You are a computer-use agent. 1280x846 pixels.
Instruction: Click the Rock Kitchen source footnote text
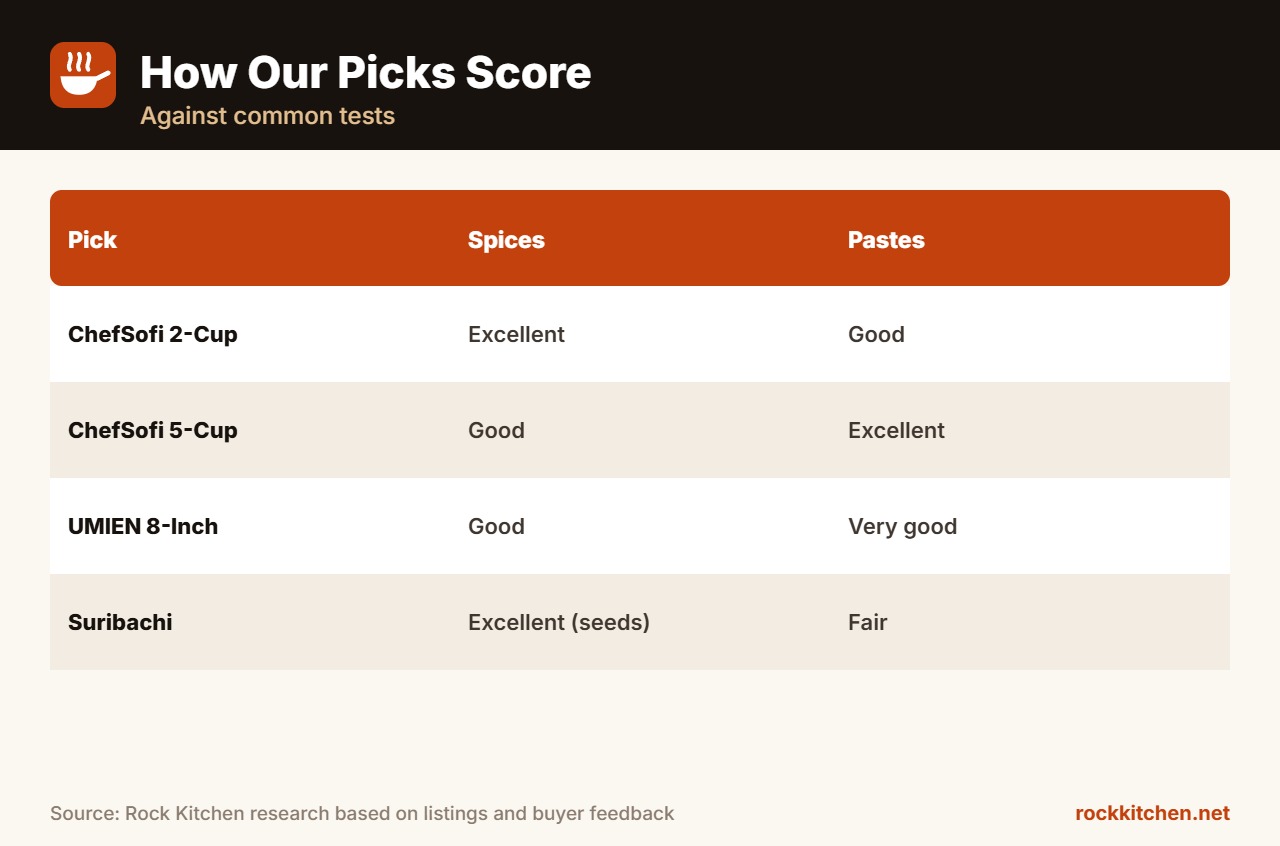(362, 813)
